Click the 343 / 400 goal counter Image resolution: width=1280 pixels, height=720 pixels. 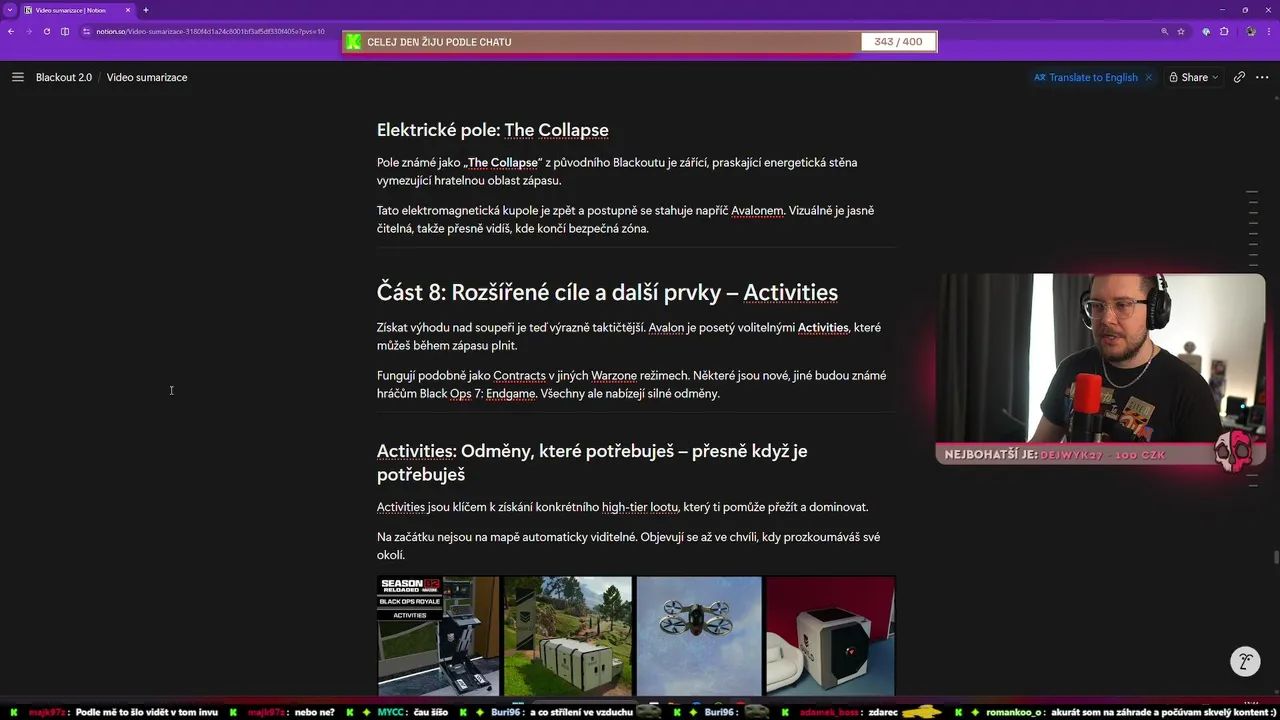pos(898,42)
